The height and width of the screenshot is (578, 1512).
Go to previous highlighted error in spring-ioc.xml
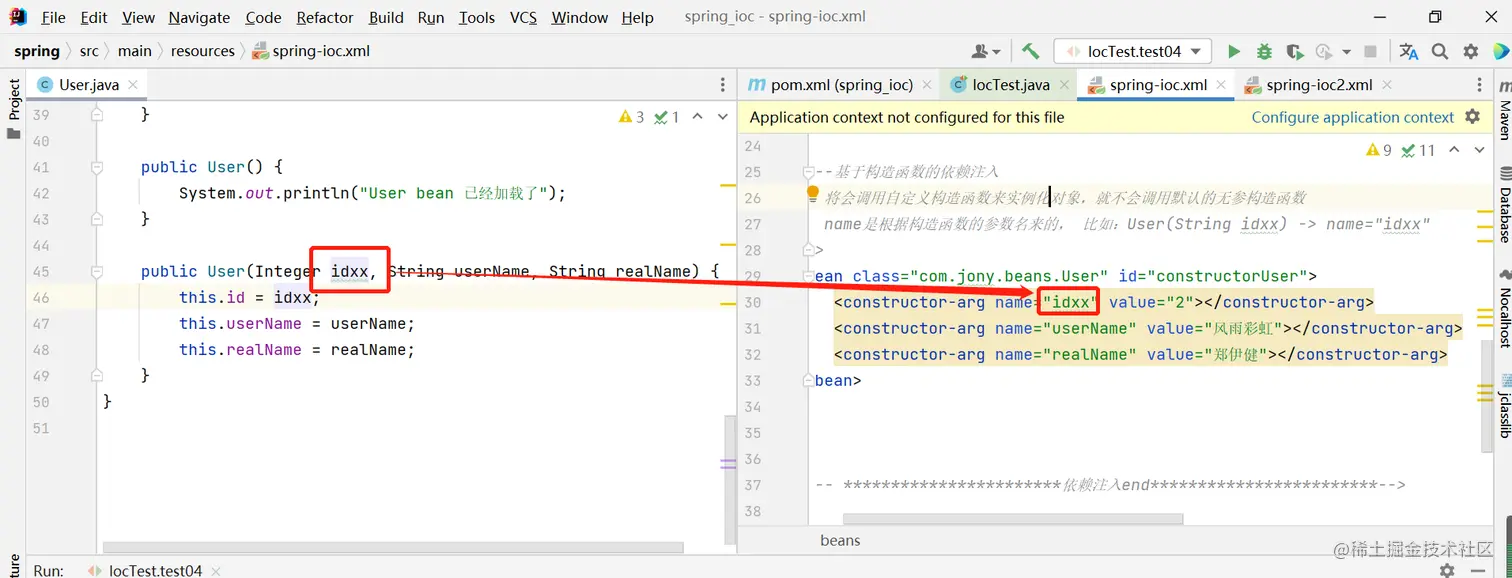point(1454,150)
